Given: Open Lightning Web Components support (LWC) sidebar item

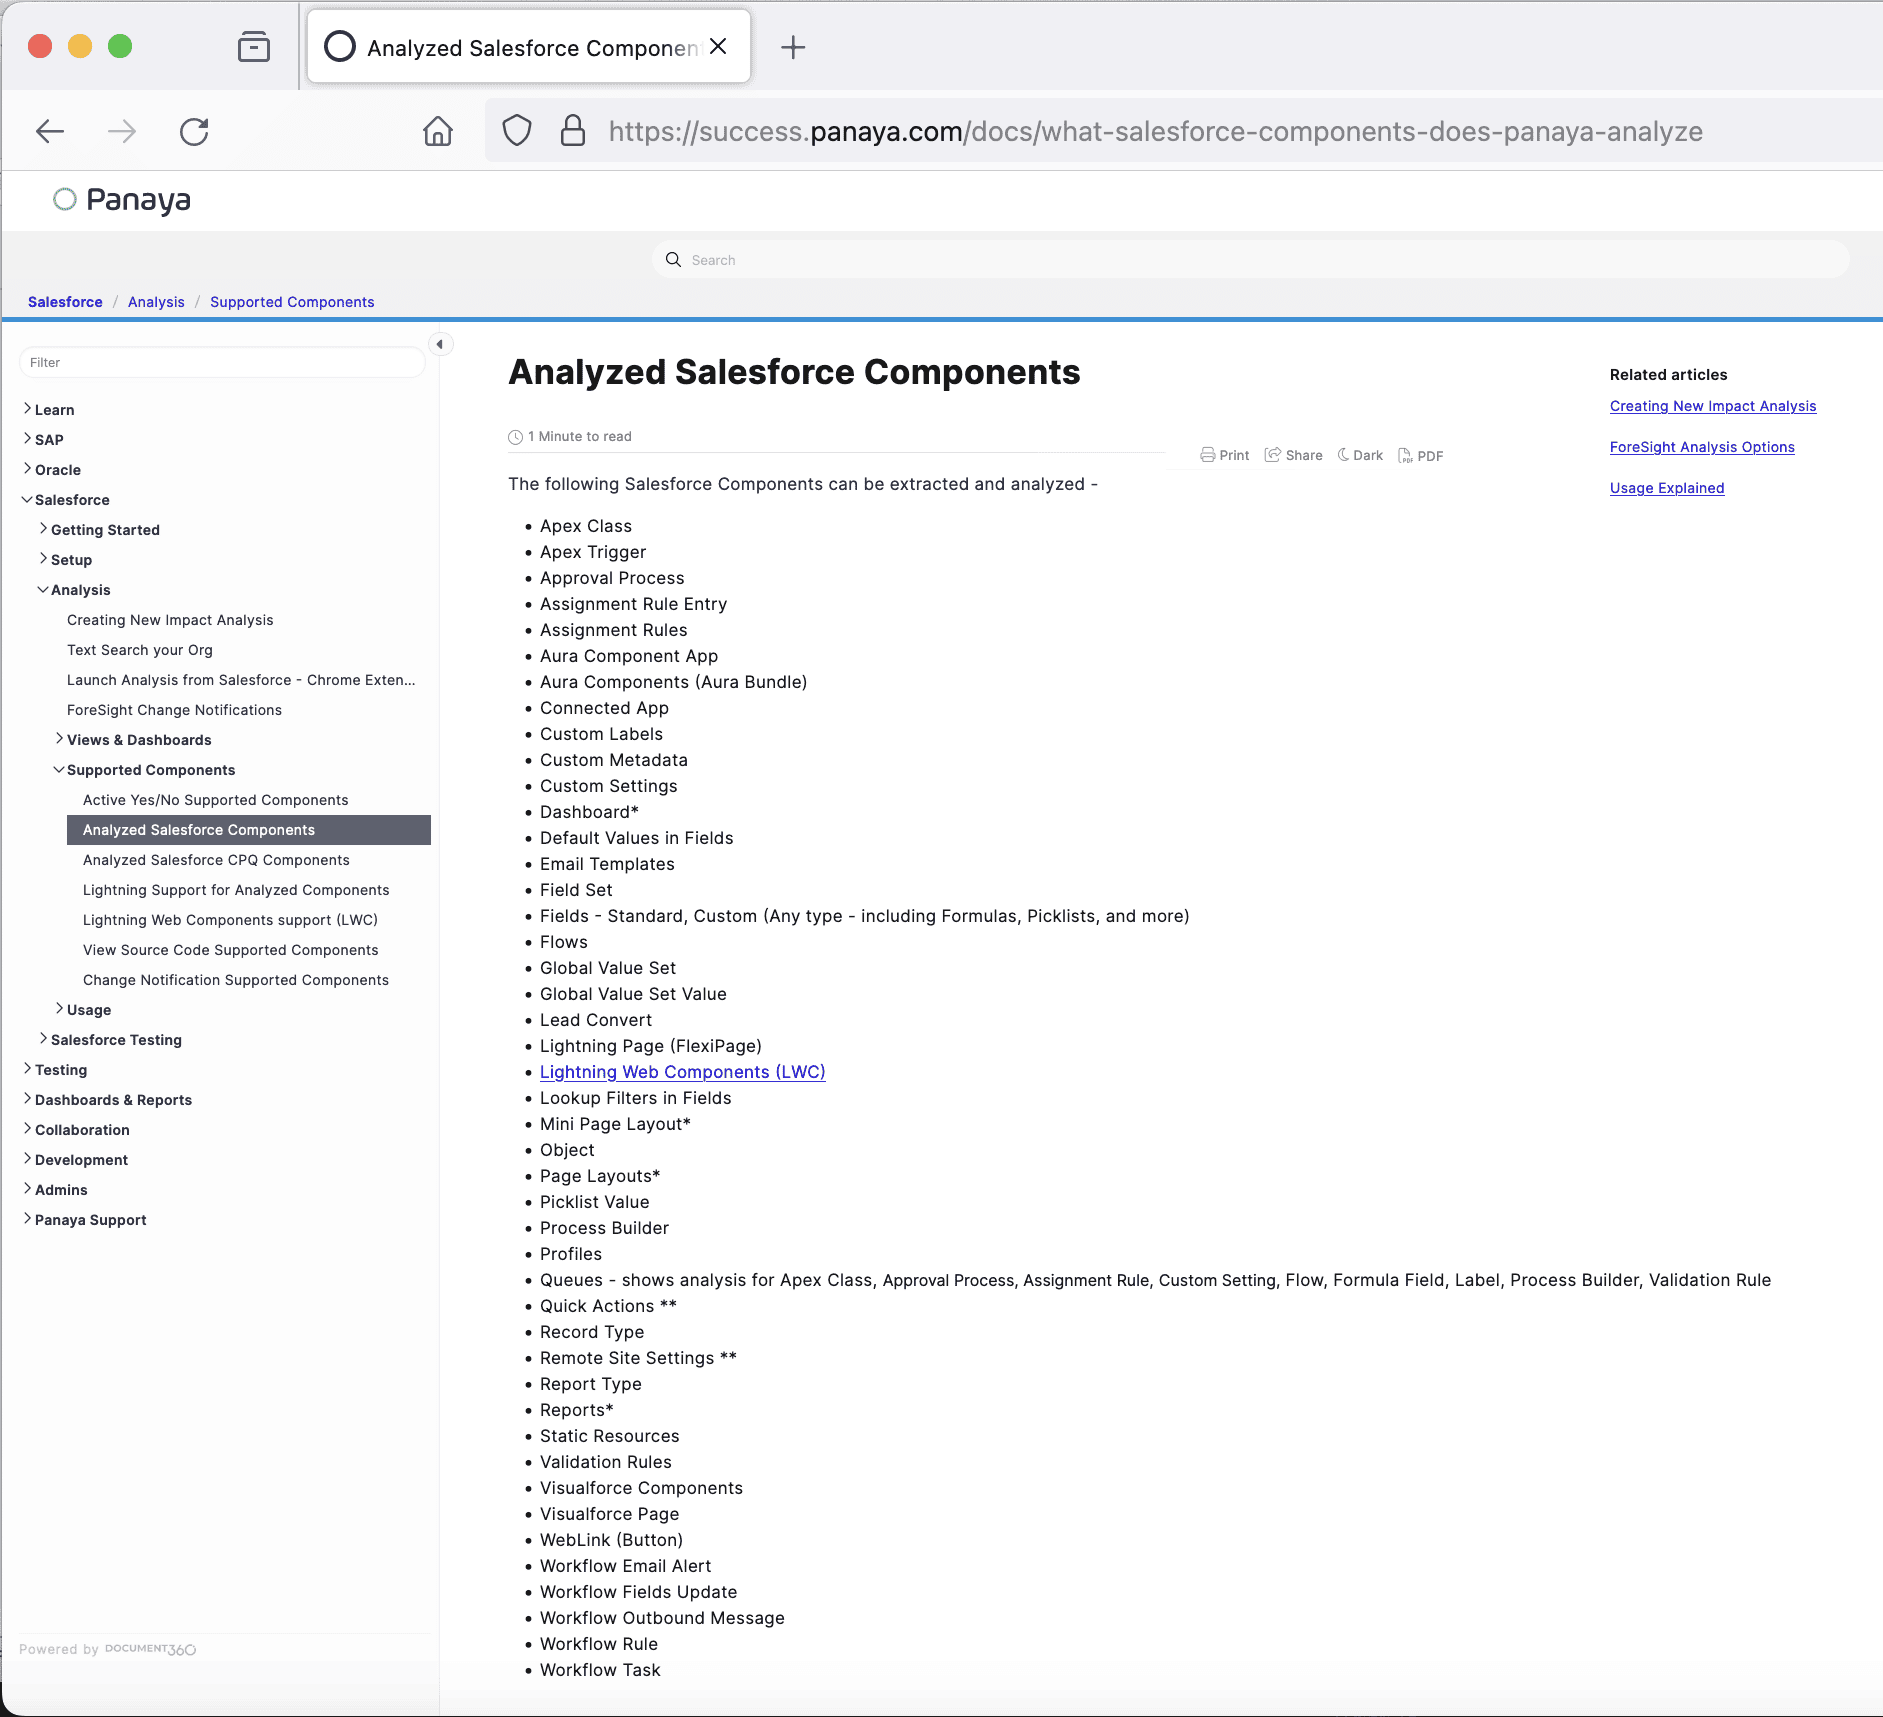Looking at the screenshot, I should click(x=230, y=920).
